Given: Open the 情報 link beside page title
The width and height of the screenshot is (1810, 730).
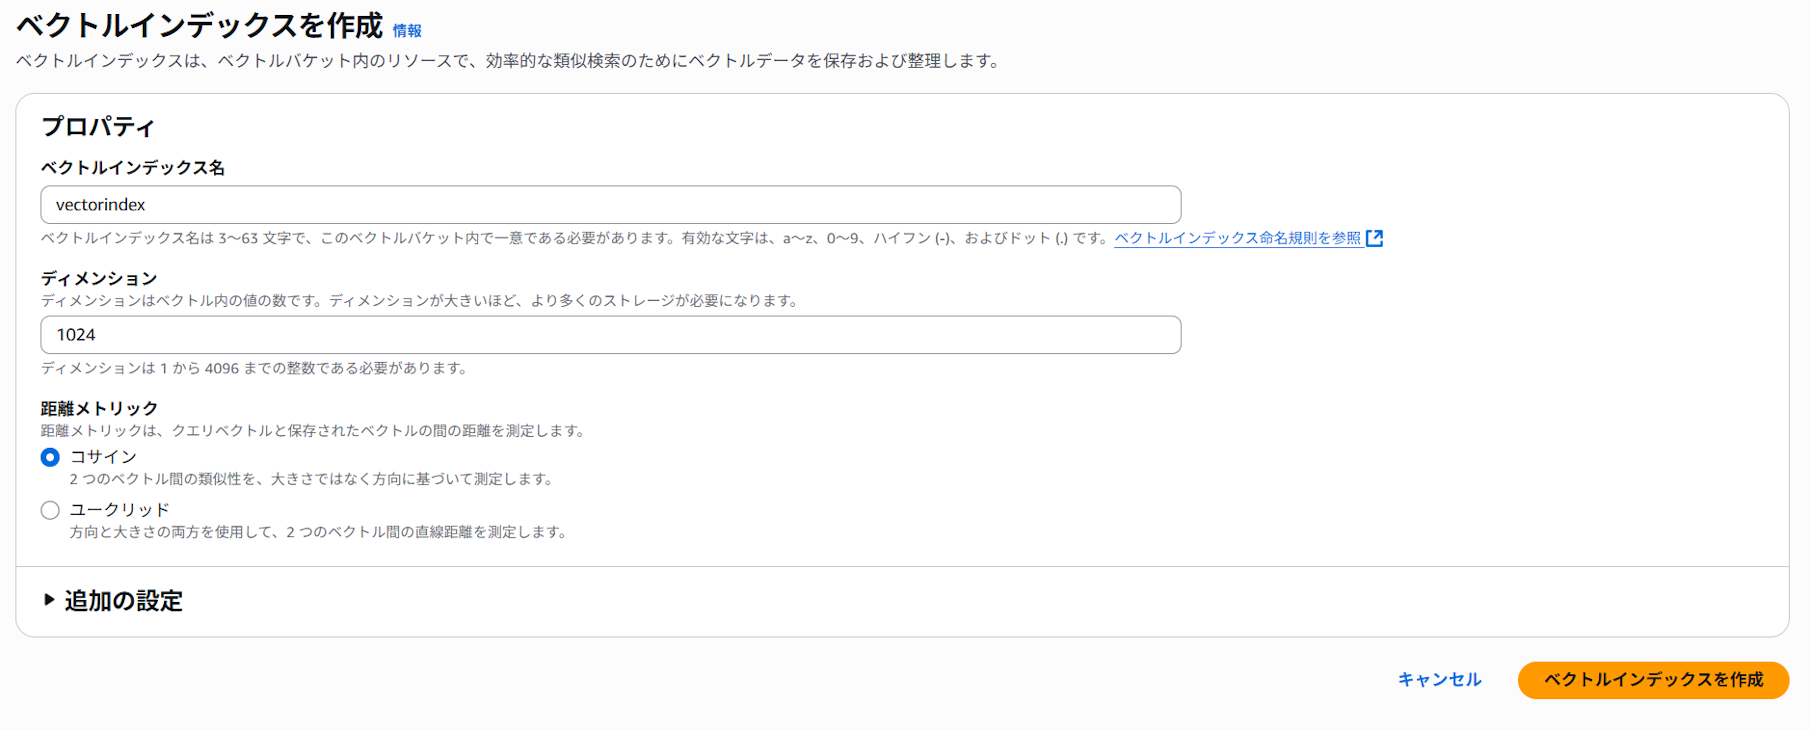Looking at the screenshot, I should click(407, 31).
